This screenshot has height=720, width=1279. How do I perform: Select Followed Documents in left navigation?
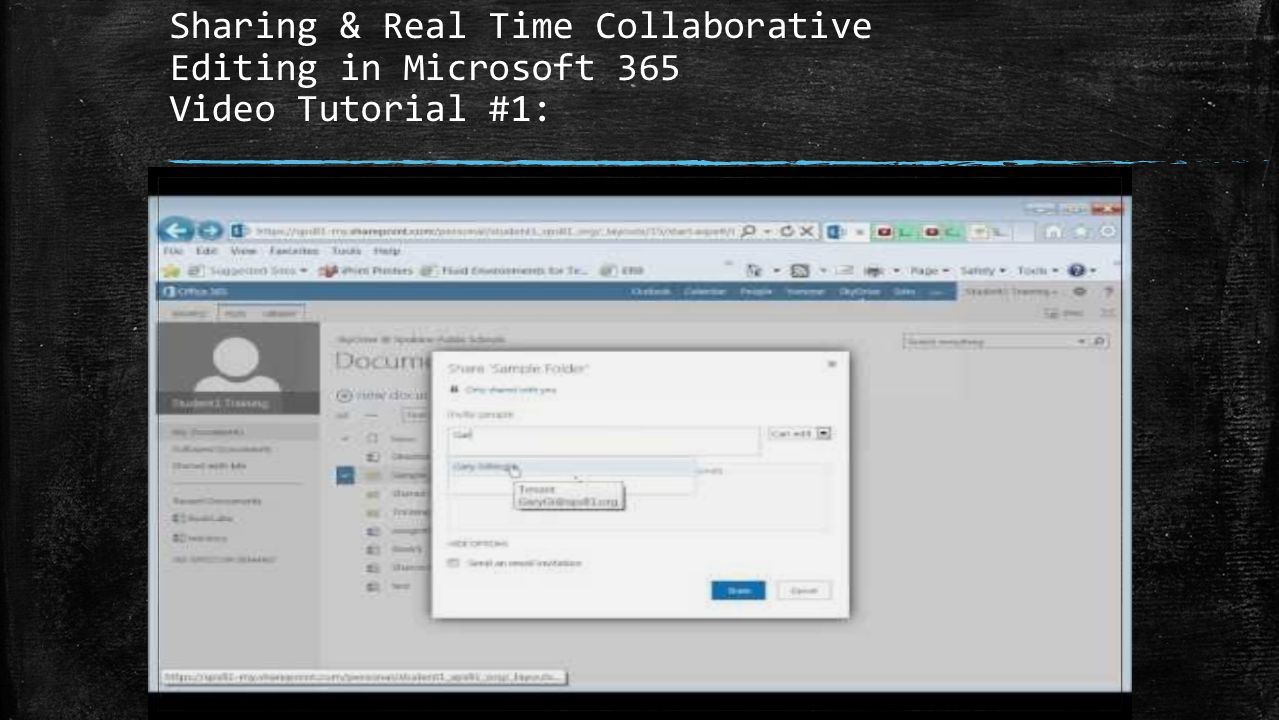222,449
